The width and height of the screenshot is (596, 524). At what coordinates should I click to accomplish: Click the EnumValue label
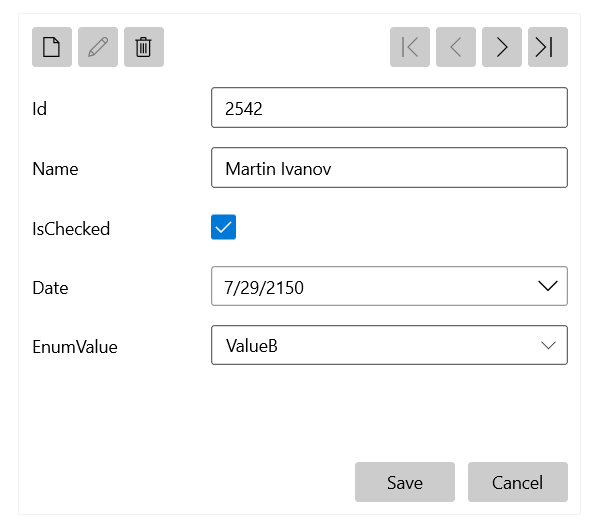click(x=75, y=347)
